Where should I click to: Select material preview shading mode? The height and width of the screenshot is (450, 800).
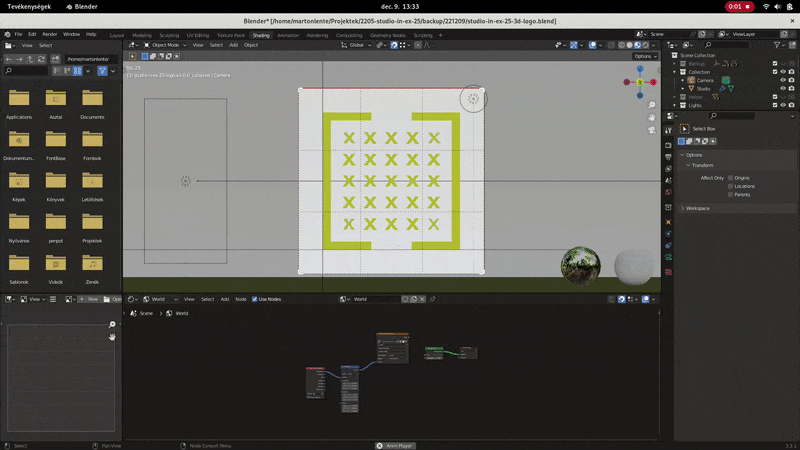coord(637,45)
